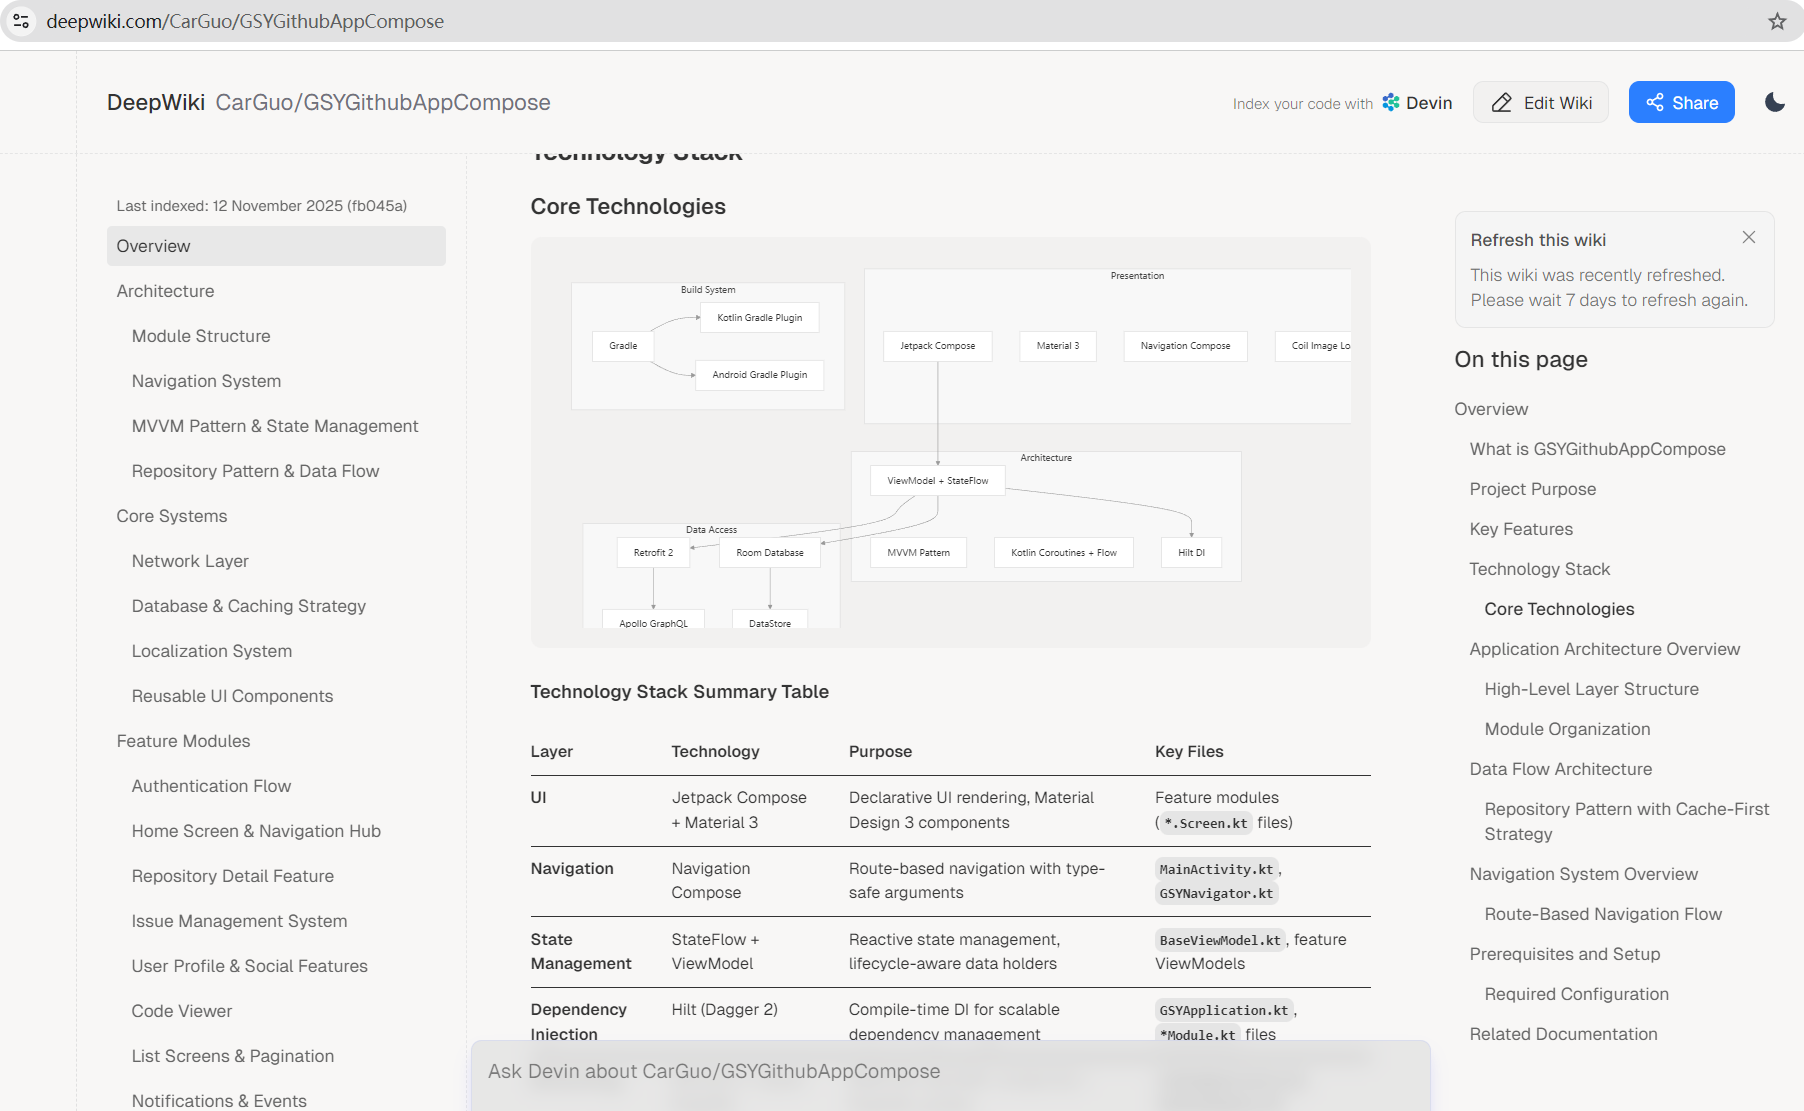Open the Devin link
Viewport: 1804px width, 1111px height.
(1418, 102)
